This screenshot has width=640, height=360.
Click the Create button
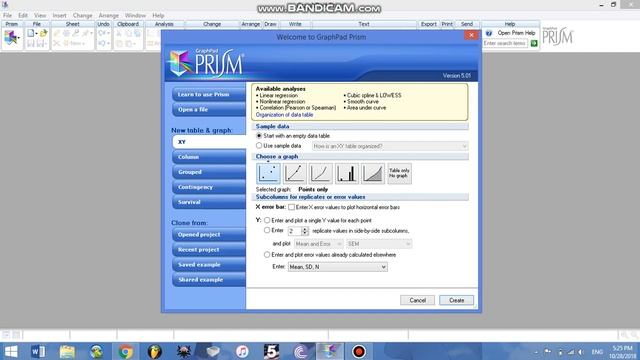pos(456,300)
